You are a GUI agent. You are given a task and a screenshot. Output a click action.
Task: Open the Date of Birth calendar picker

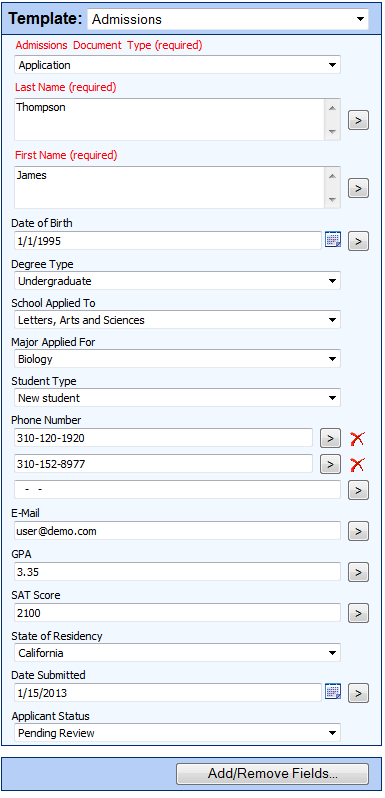click(x=333, y=240)
